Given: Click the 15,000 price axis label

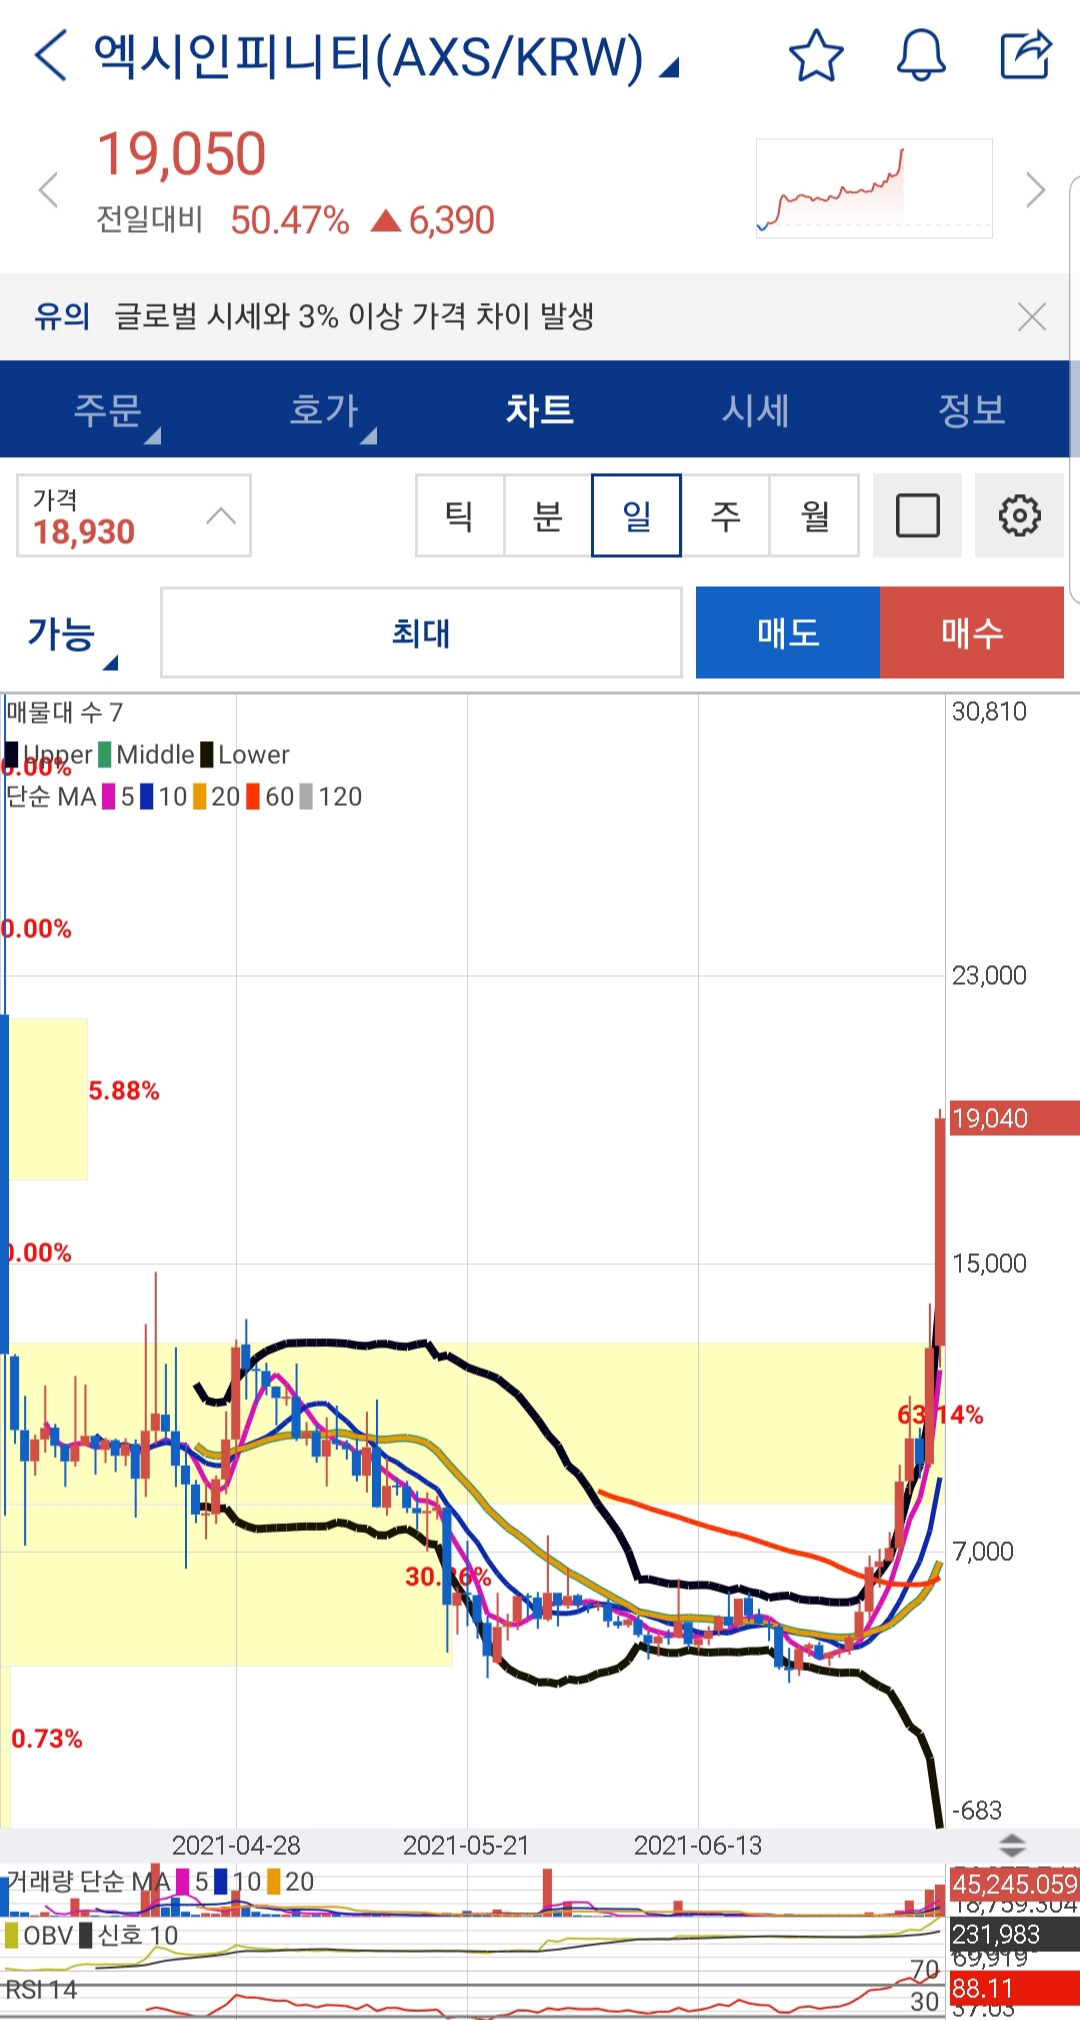Looking at the screenshot, I should coord(989,1263).
